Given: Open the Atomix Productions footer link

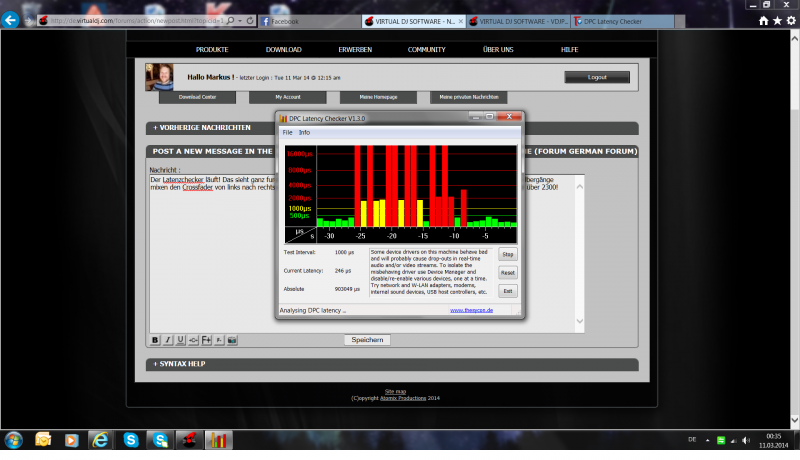Looking at the screenshot, I should (x=403, y=398).
